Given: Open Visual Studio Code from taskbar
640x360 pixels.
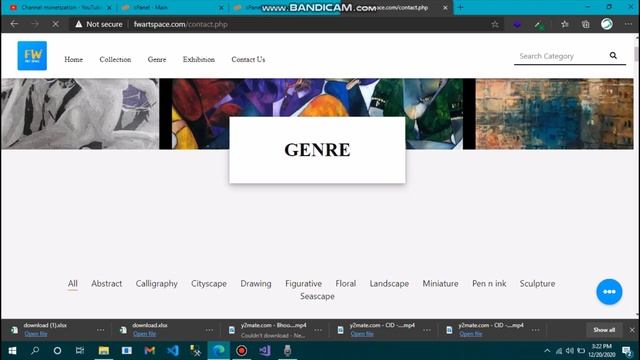Looking at the screenshot, I should (x=173, y=351).
